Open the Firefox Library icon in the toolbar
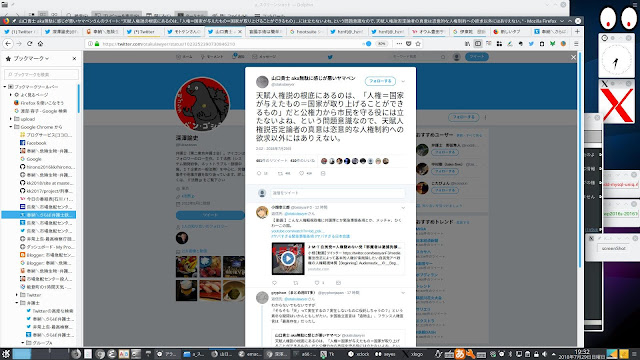Viewport: 640px width, 360px height. [467, 44]
